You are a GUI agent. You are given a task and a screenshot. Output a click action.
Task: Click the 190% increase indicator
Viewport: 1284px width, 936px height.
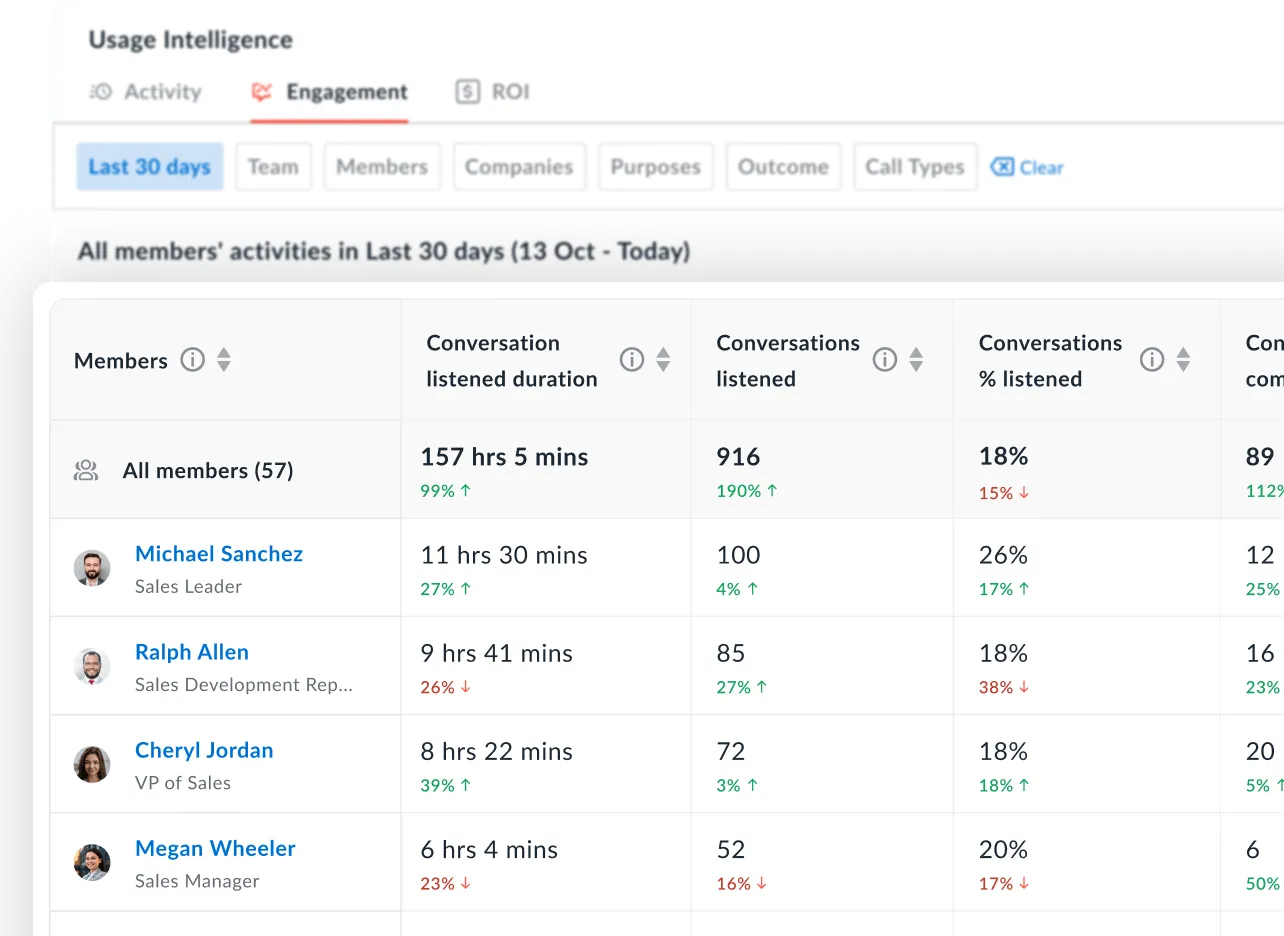pos(747,491)
